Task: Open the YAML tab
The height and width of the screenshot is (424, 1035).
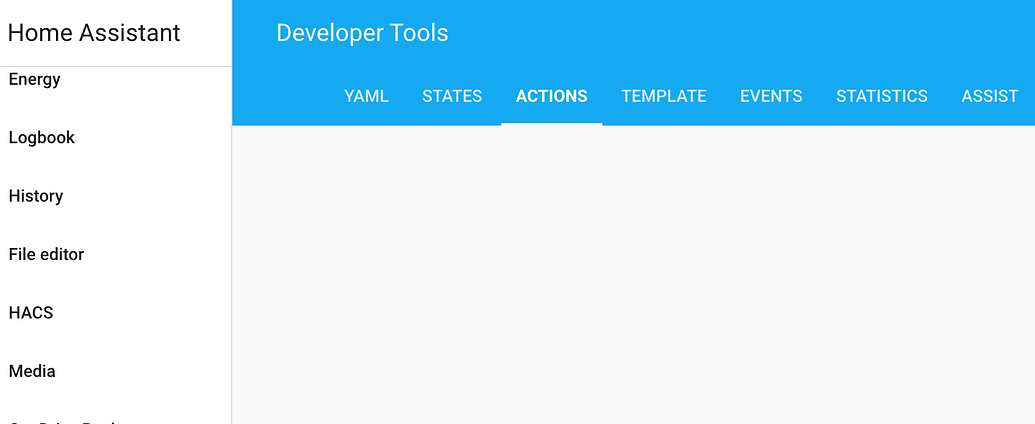Action: 366,96
